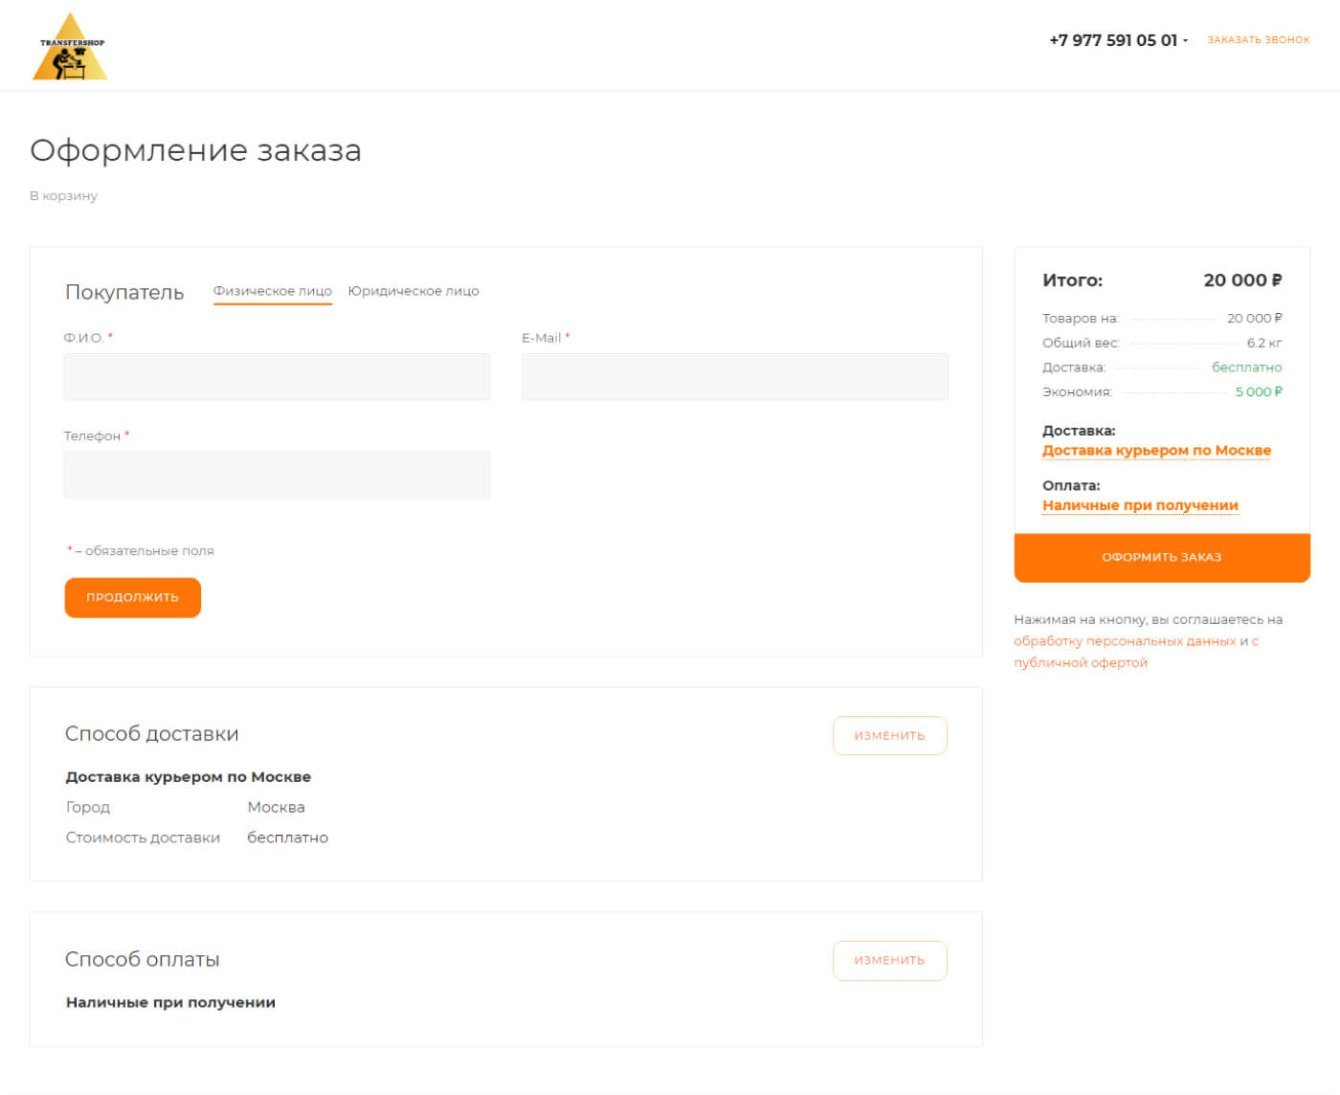The height and width of the screenshot is (1095, 1340).
Task: Click Изменить in Способ доставки section
Action: point(889,736)
